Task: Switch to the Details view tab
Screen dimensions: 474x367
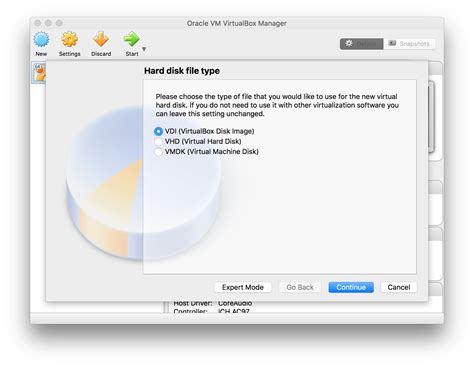Action: click(x=361, y=44)
